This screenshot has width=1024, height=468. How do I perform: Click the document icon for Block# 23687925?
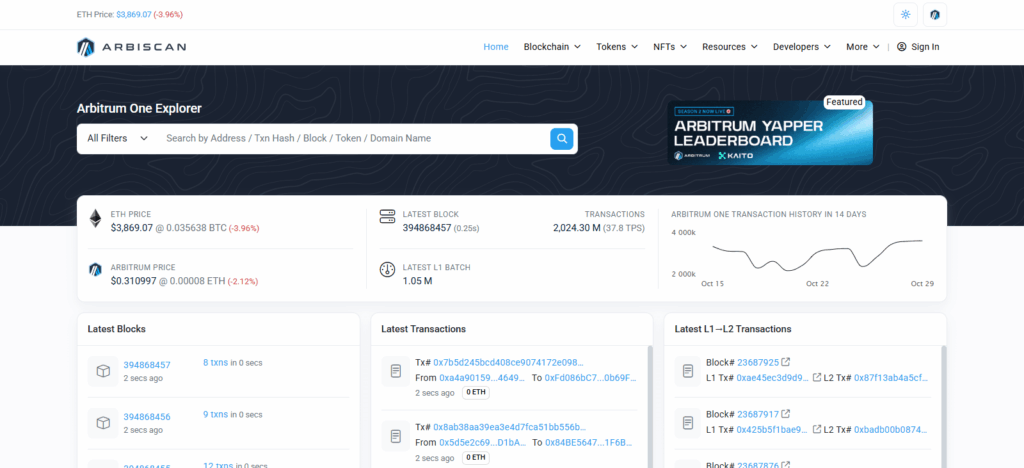point(688,371)
